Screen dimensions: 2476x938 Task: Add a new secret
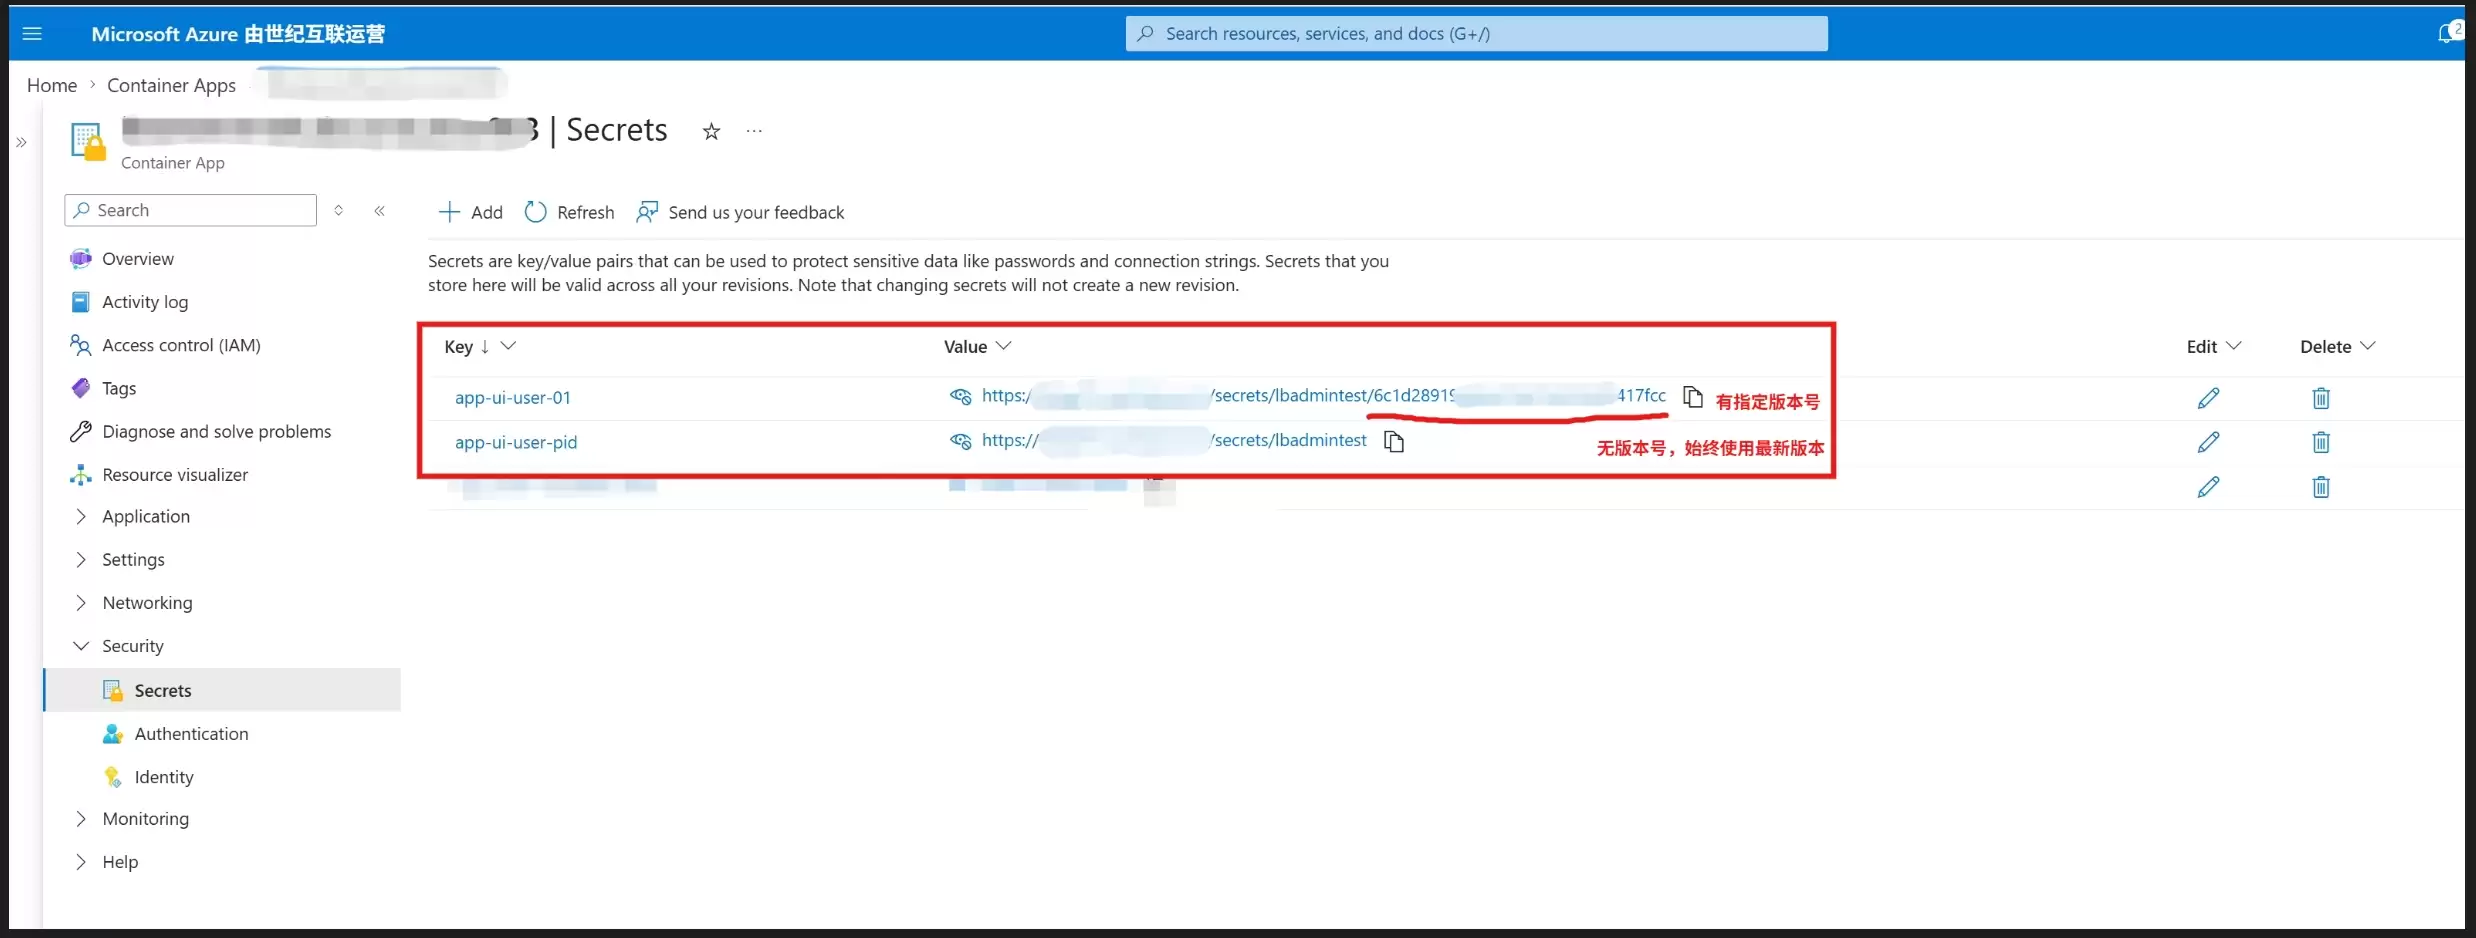pos(471,212)
